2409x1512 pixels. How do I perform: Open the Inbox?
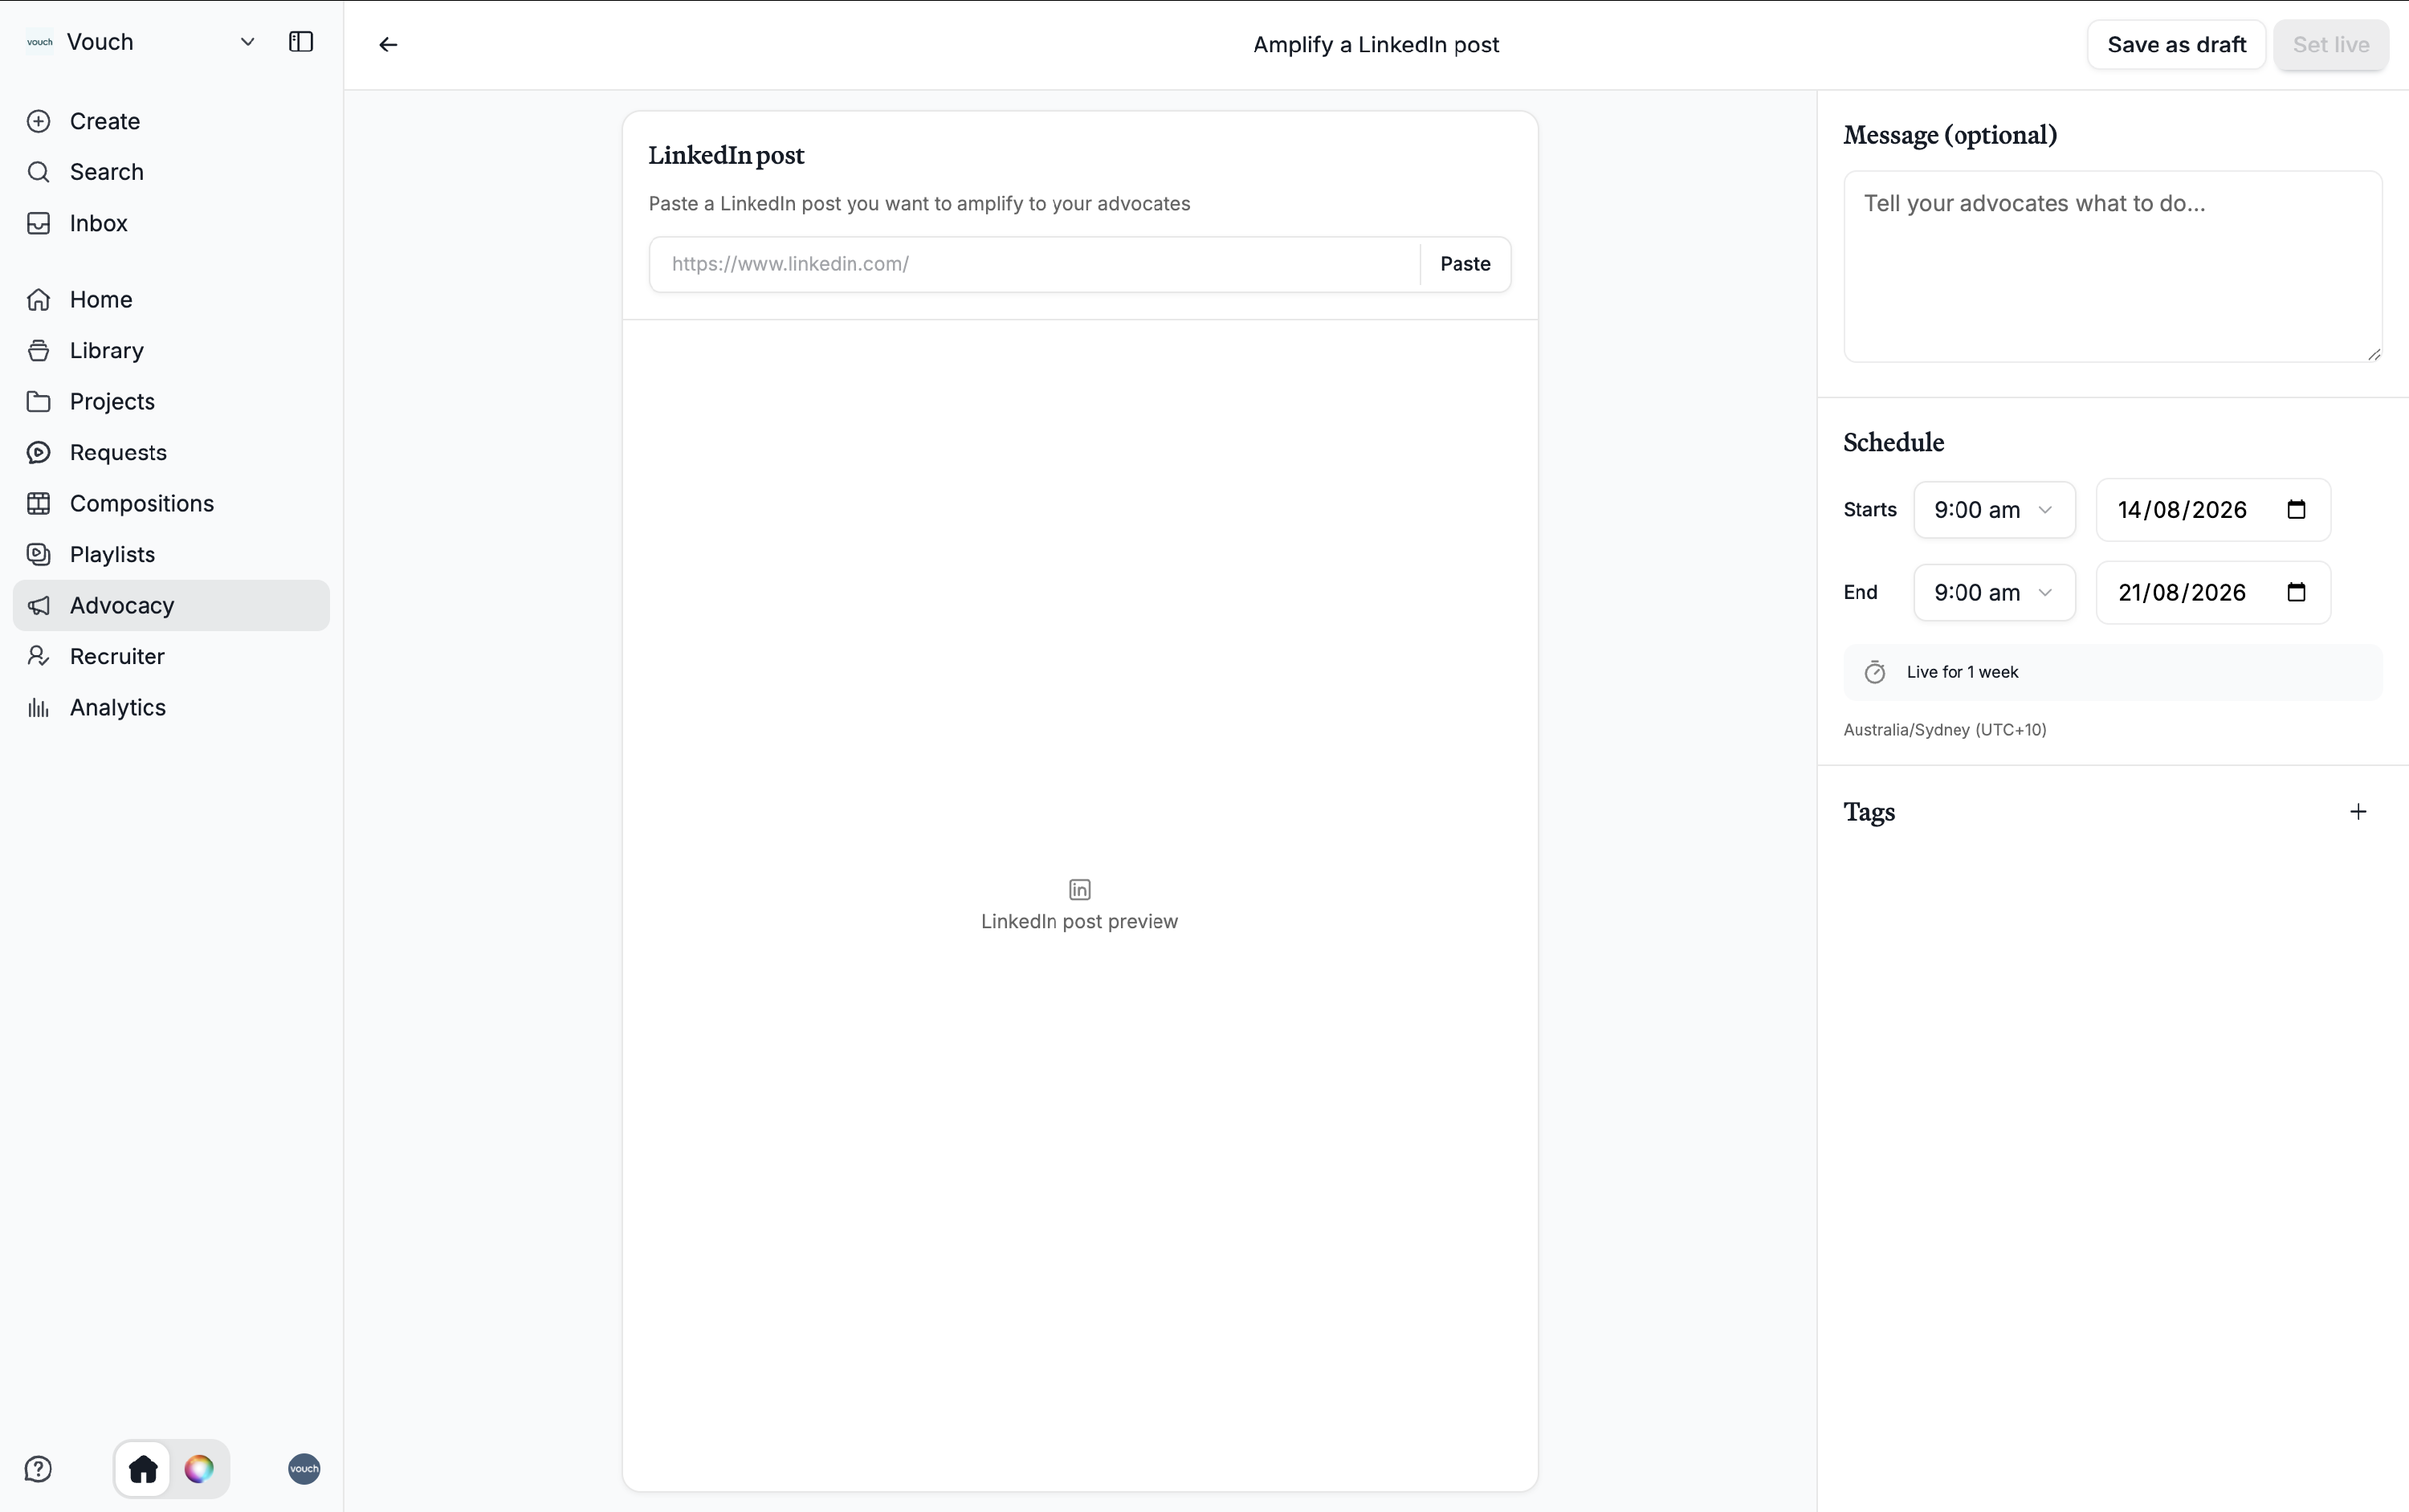tap(171, 223)
